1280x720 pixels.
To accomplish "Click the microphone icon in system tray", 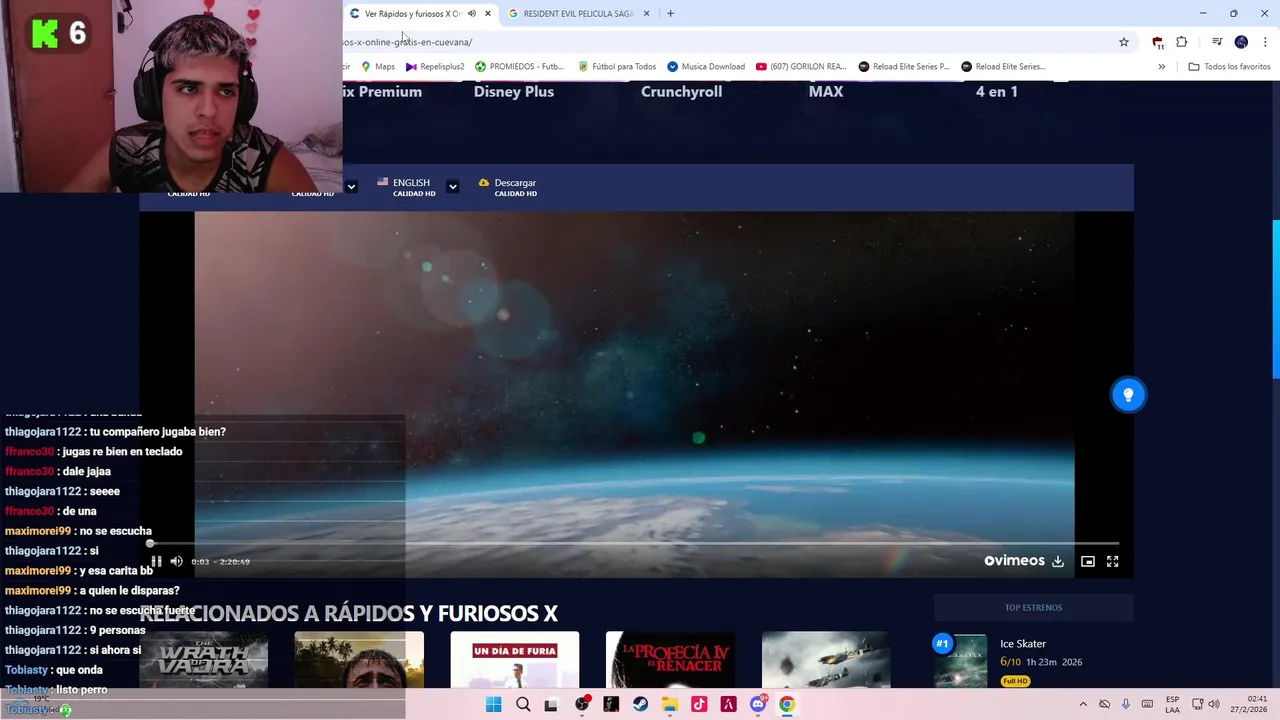I will [x=1126, y=705].
